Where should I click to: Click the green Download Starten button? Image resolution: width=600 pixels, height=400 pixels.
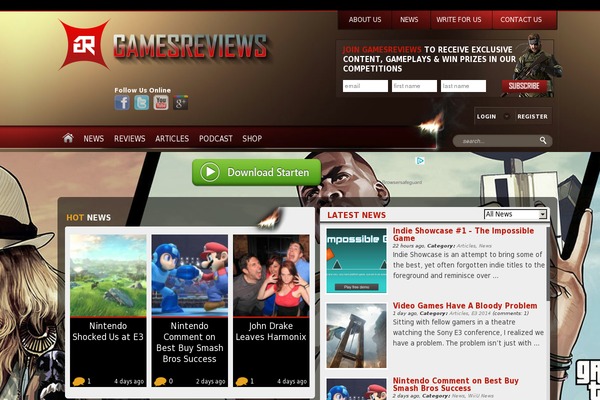tap(256, 172)
